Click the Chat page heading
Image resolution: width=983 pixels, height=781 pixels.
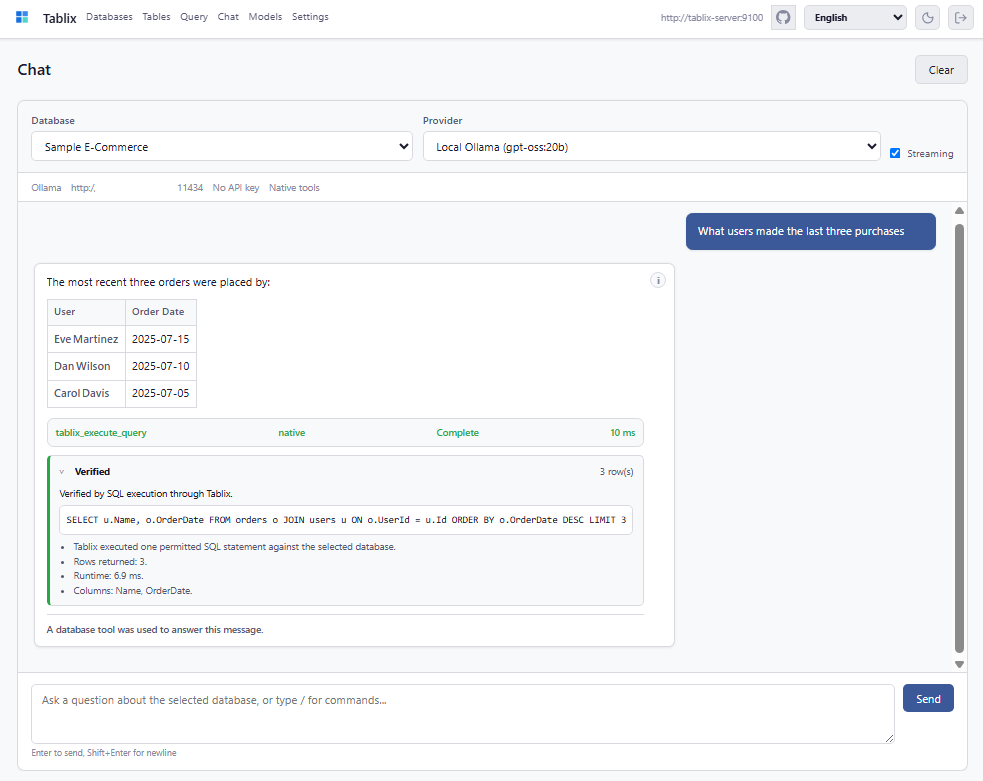coord(34,70)
